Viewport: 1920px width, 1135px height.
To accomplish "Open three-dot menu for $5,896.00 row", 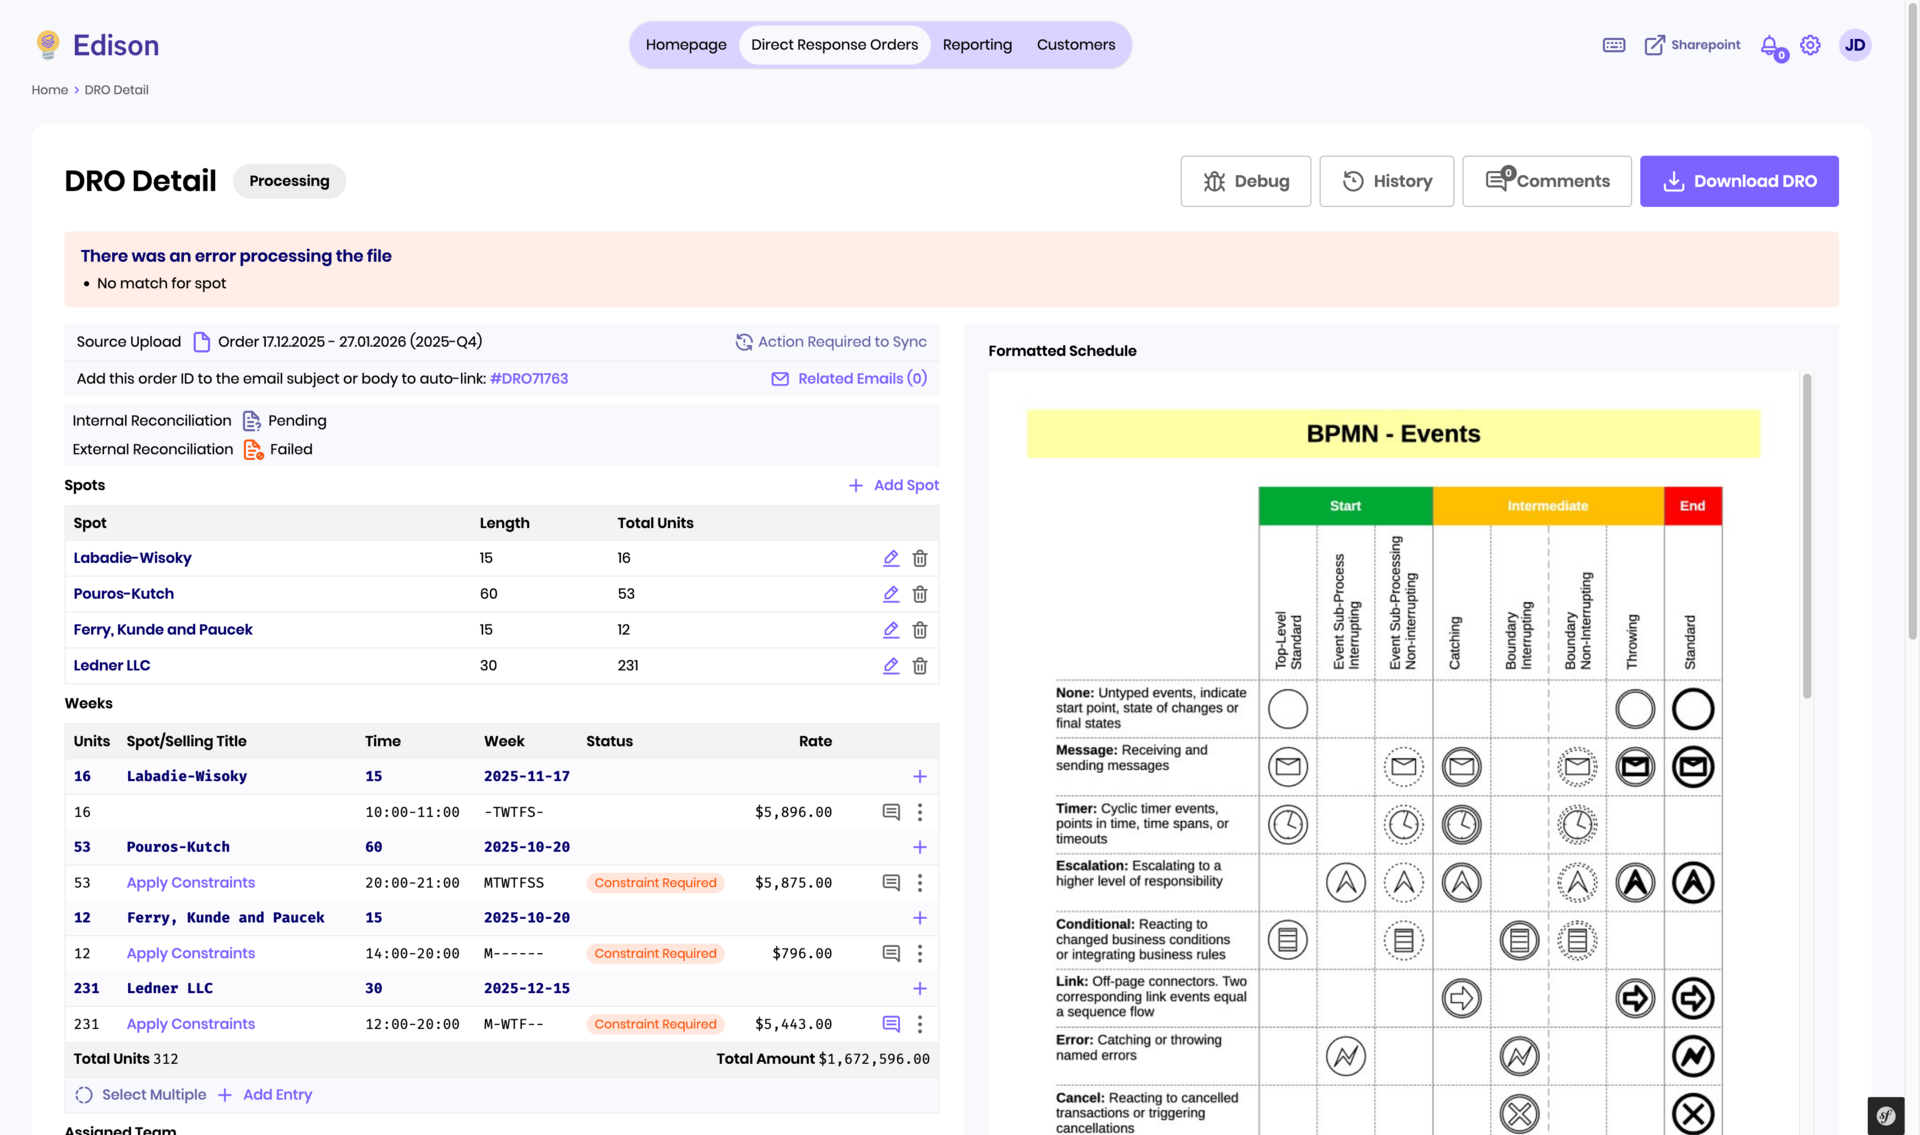I will point(920,812).
